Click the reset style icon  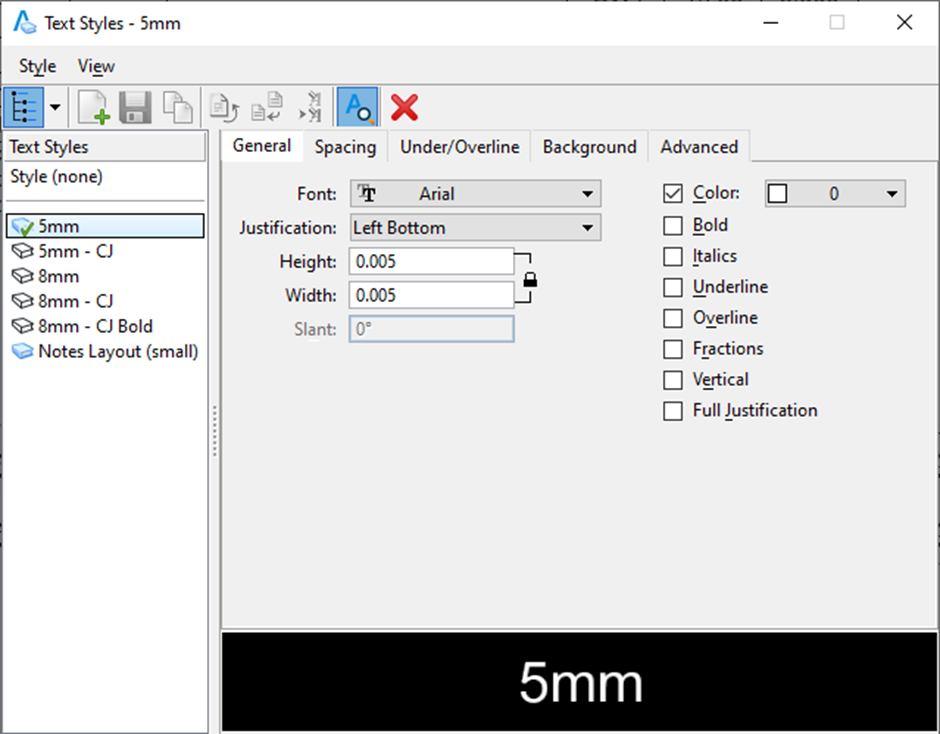pyautogui.click(x=267, y=107)
